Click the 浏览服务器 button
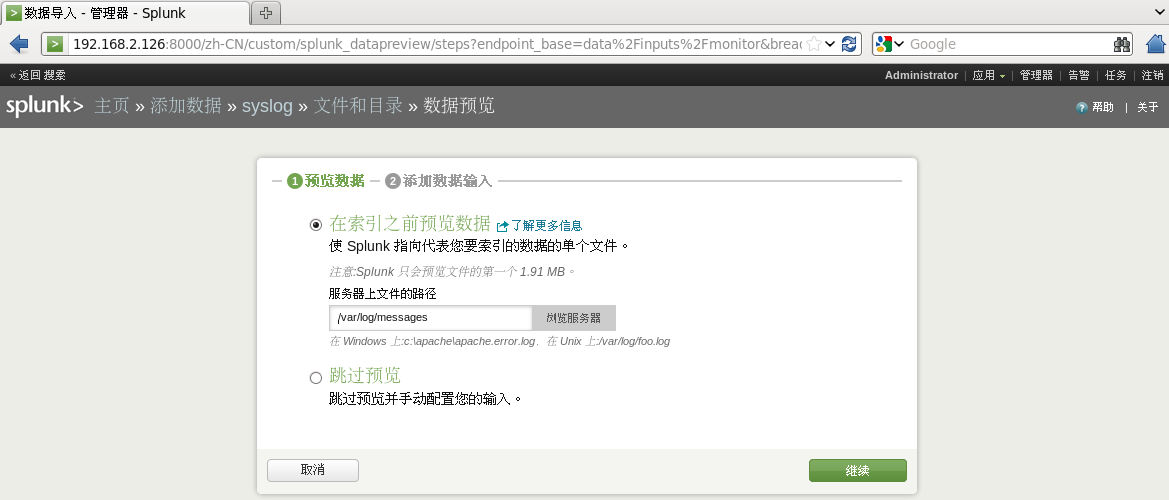1169x500 pixels. [574, 317]
